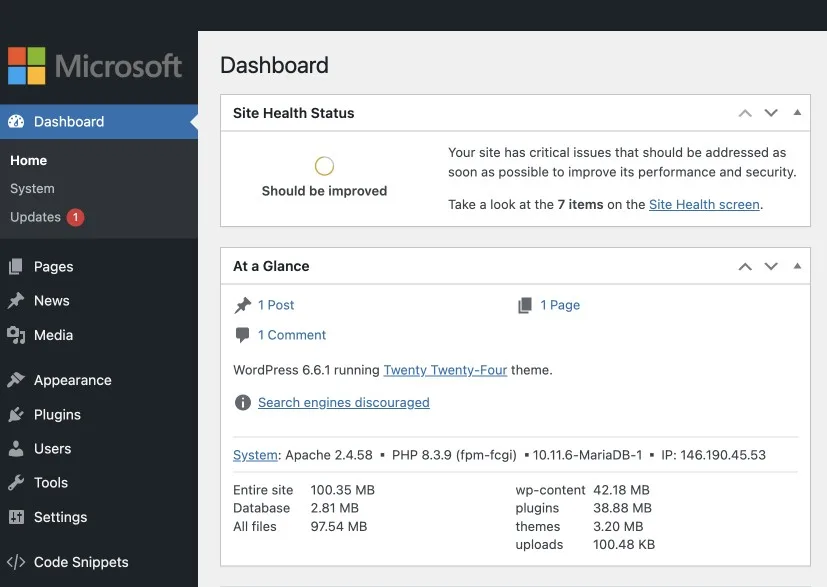Move Site Health Status panel down
This screenshot has width=827, height=587.
tap(771, 113)
